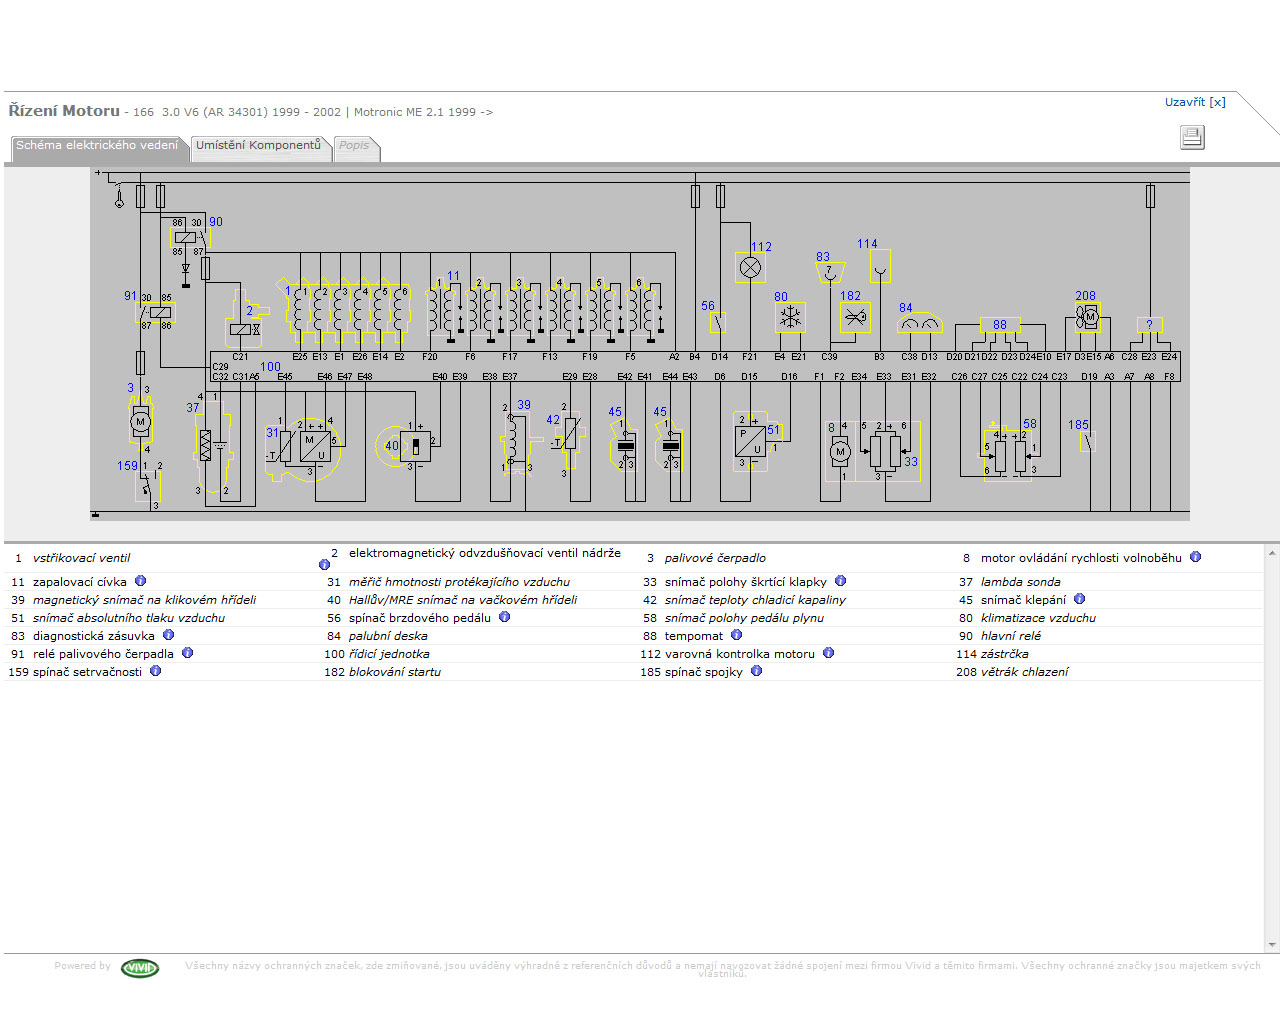Screen dimensions: 1280x1024
Task: Open the Popis tab
Action: click(x=354, y=146)
